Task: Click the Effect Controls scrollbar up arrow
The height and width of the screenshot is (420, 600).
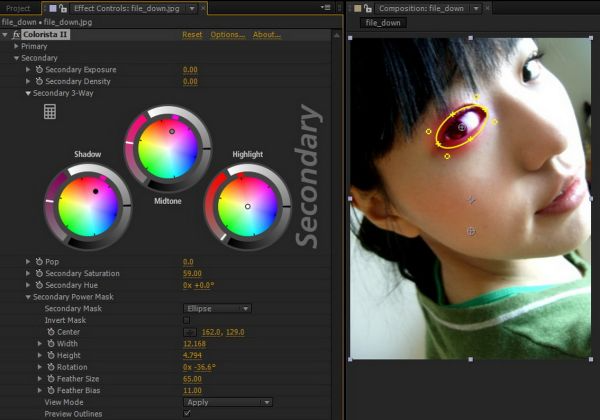Action: (337, 35)
